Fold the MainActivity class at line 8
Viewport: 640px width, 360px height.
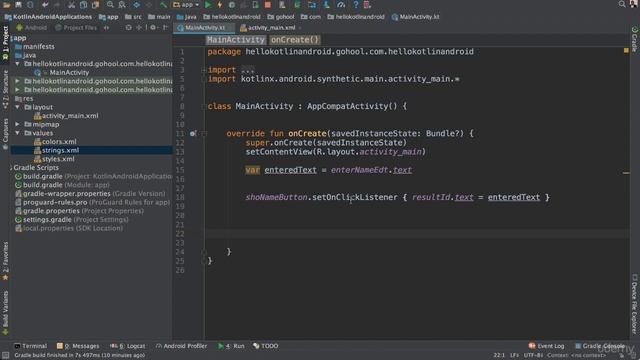click(x=203, y=106)
